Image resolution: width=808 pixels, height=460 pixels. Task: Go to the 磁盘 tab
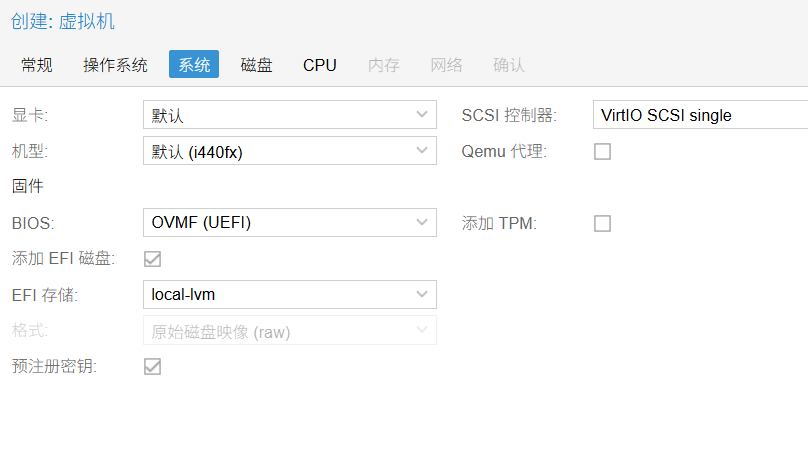(x=256, y=65)
